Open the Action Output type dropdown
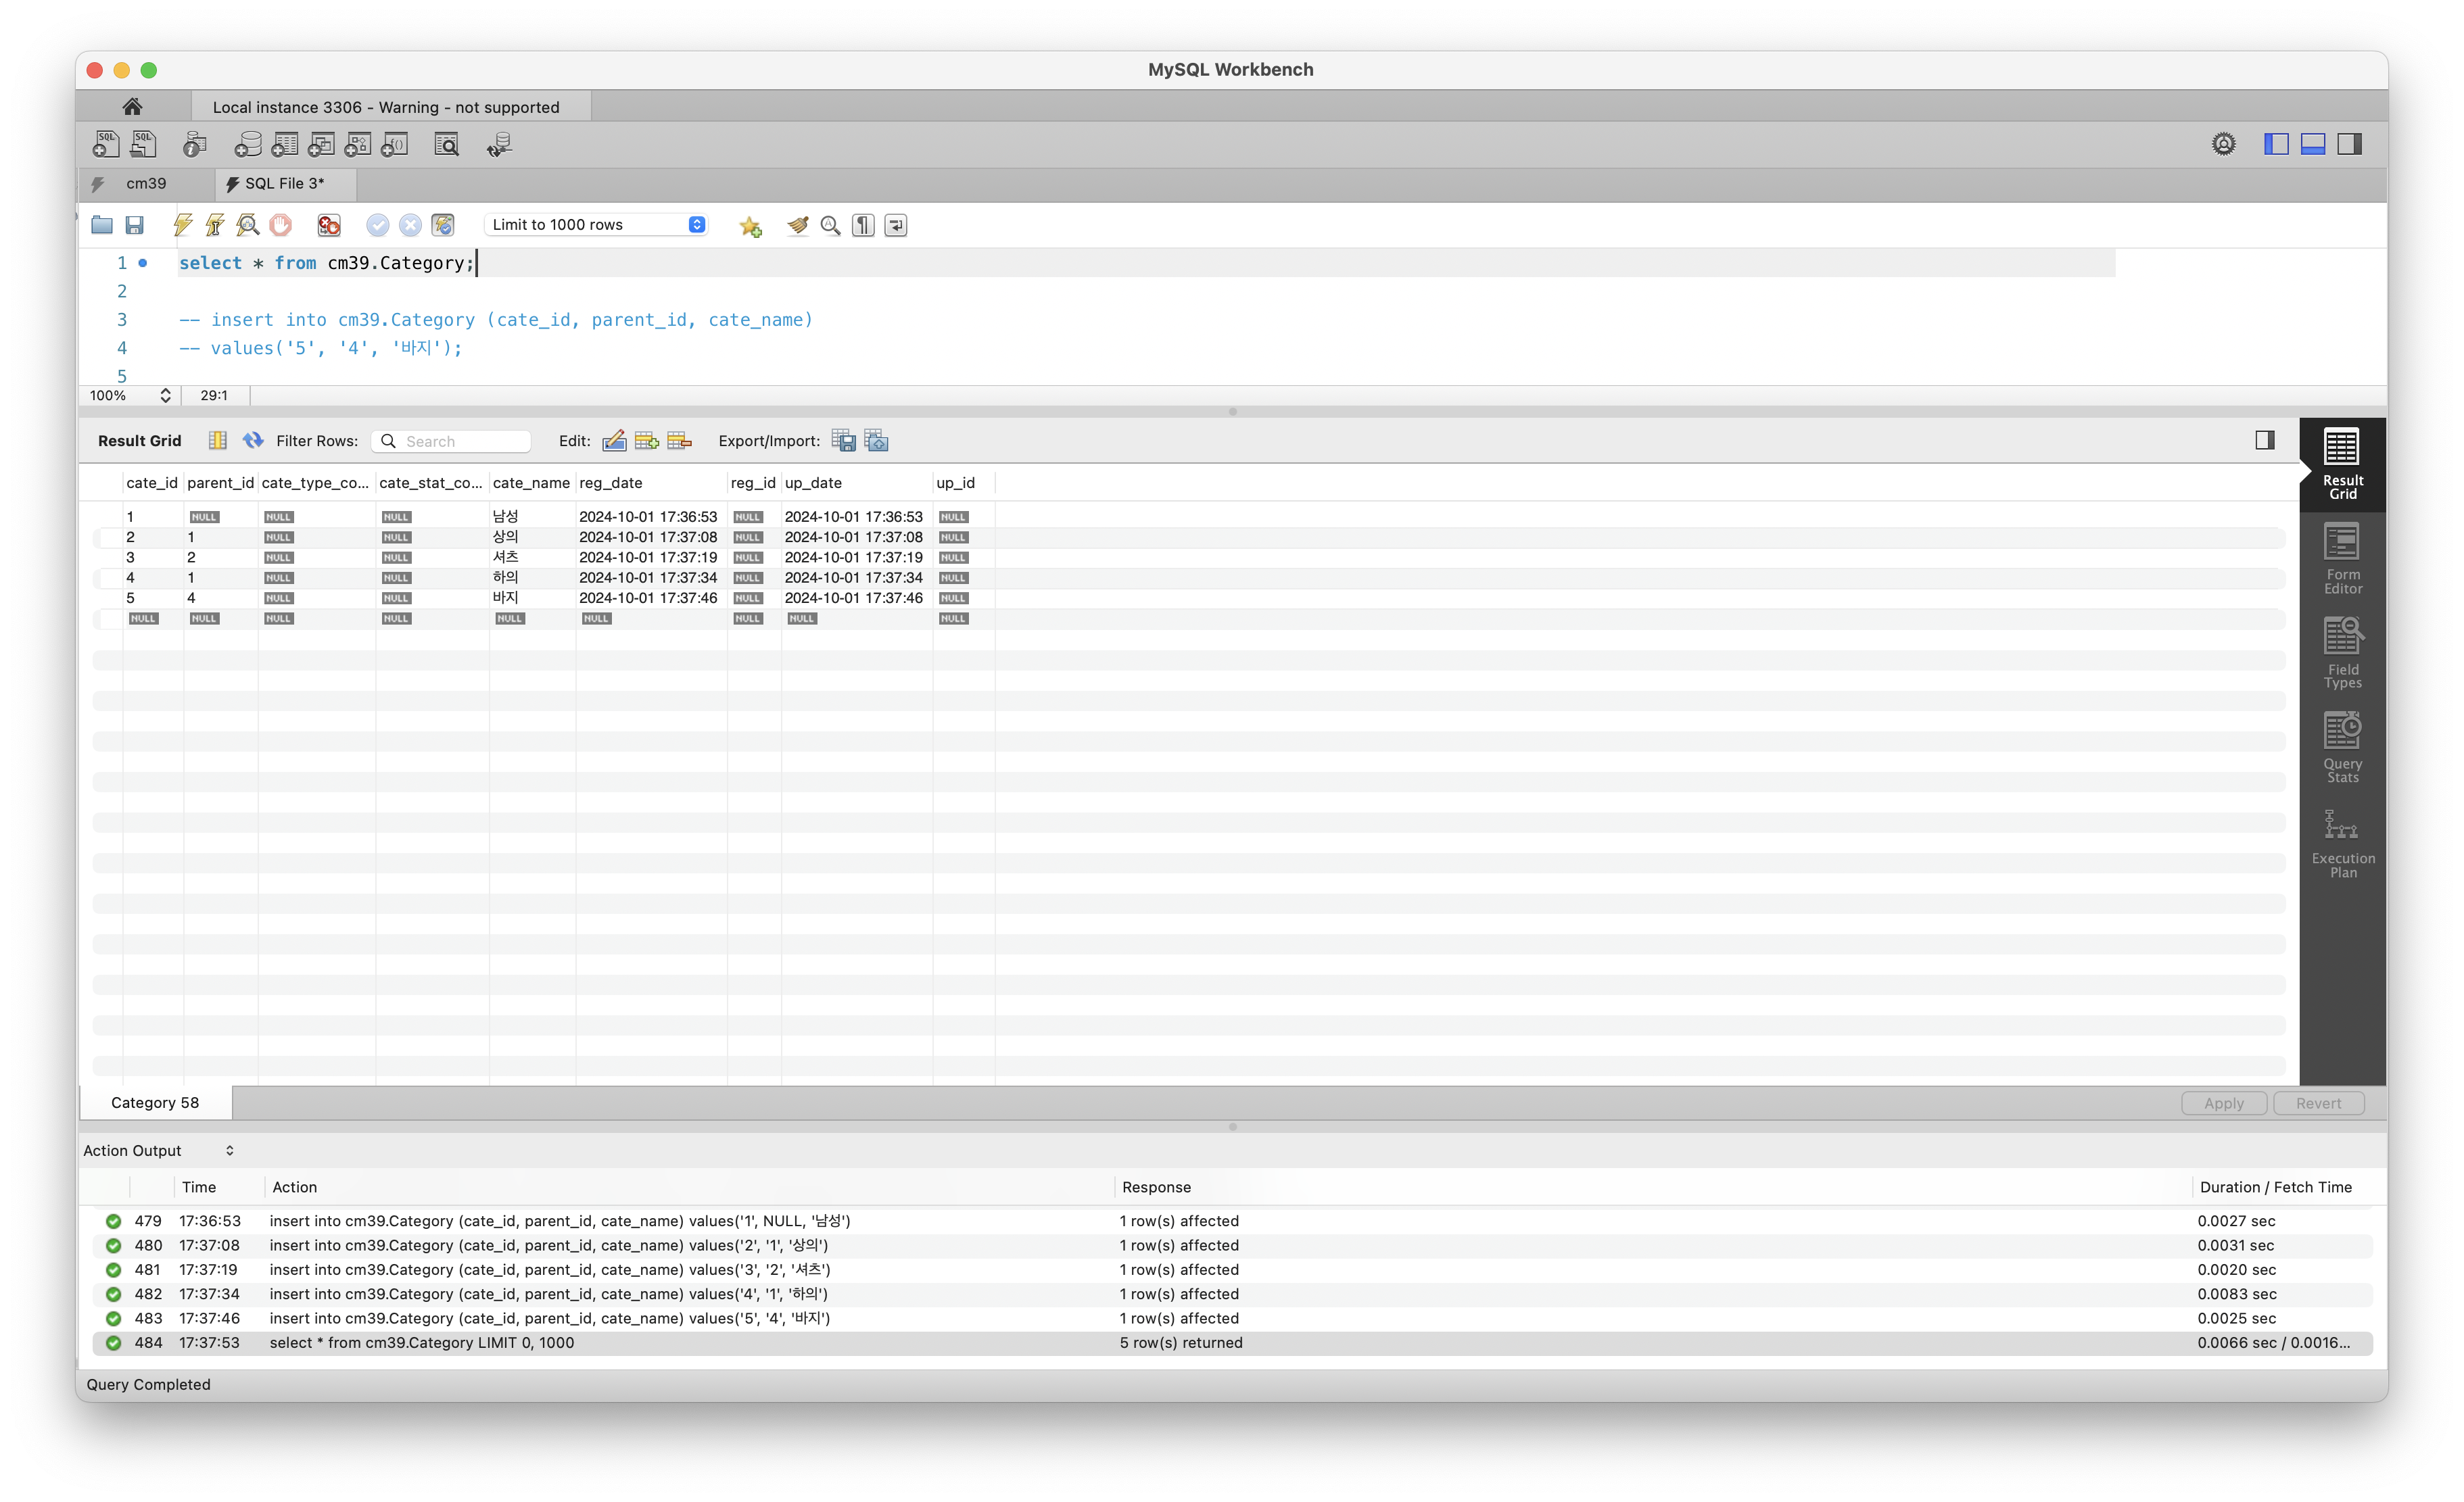The image size is (2464, 1502). pyautogui.click(x=160, y=1151)
